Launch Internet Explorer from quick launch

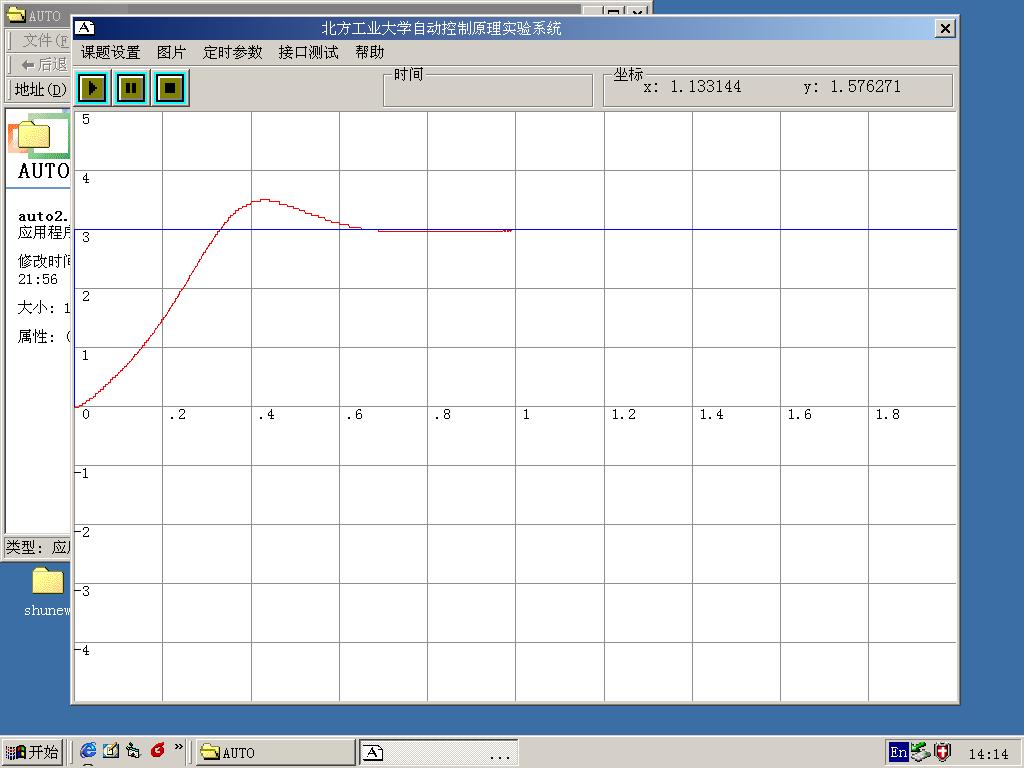(x=88, y=750)
